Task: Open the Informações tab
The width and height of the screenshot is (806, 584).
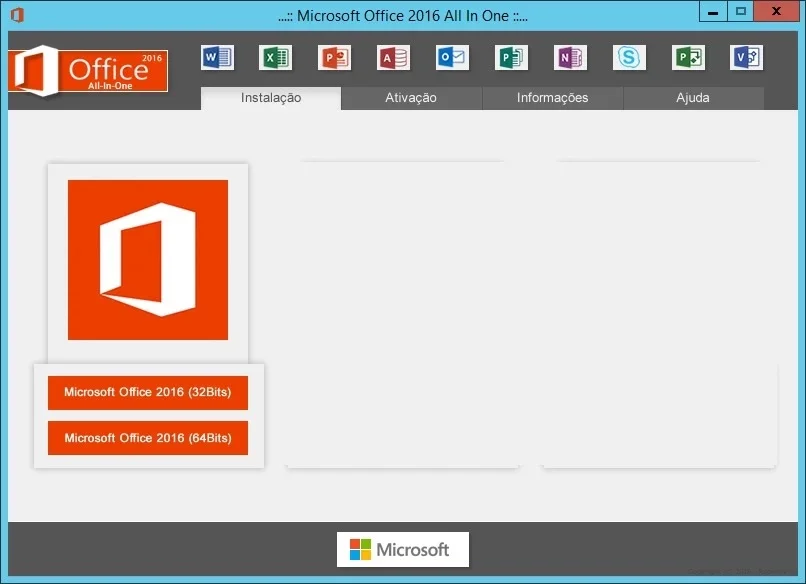Action: [x=553, y=98]
